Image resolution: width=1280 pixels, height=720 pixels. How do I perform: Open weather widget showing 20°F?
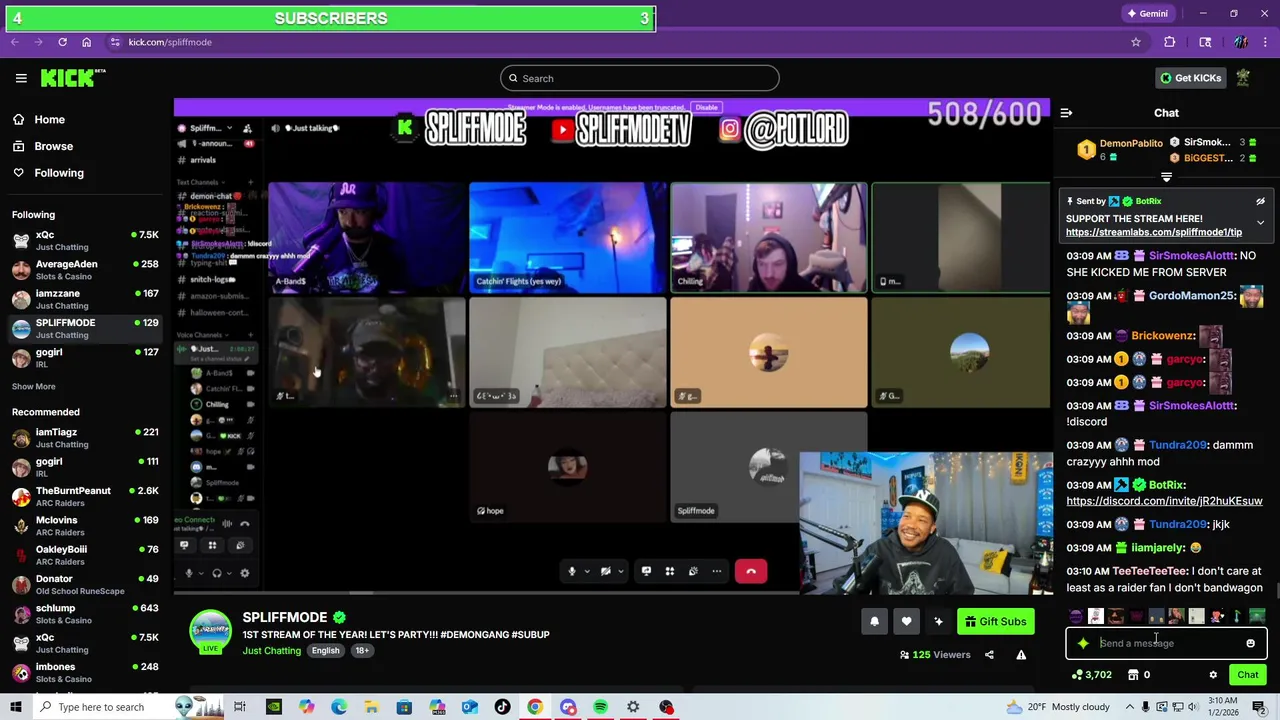click(1057, 707)
